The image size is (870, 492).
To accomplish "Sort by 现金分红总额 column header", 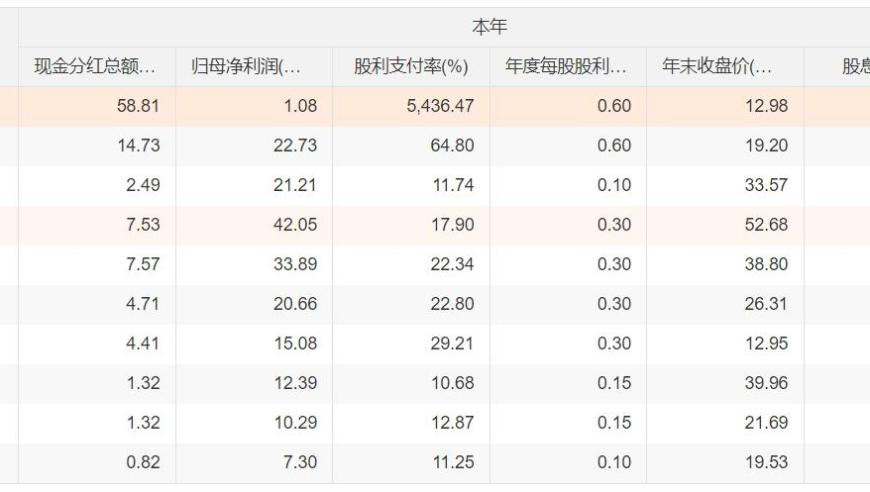I will (x=97, y=67).
